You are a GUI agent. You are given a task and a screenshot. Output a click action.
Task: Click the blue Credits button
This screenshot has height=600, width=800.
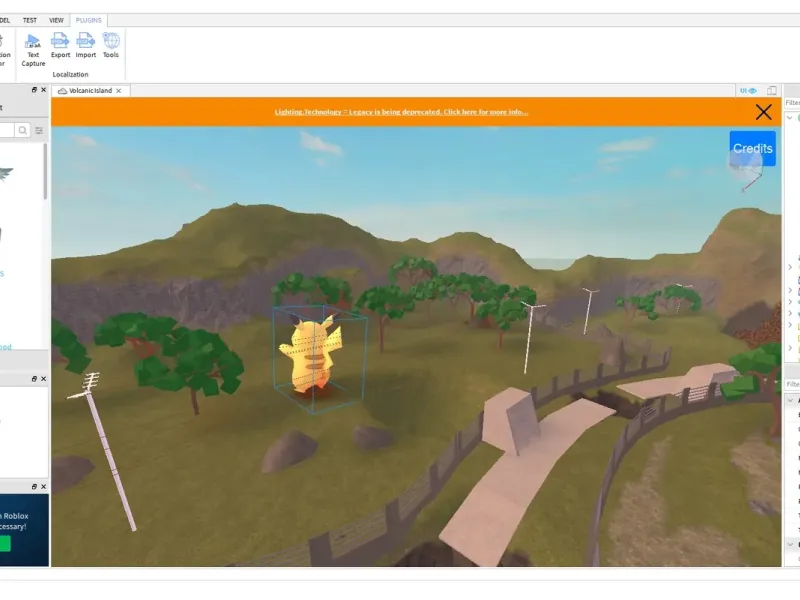(753, 148)
